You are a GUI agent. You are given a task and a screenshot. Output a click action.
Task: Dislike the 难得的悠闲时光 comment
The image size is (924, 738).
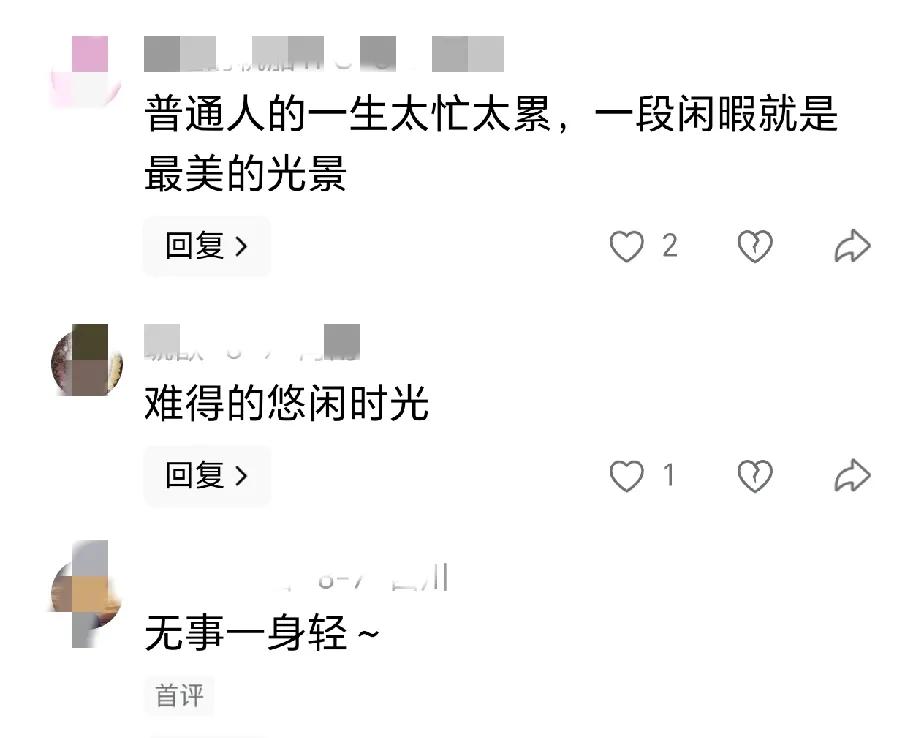(755, 476)
